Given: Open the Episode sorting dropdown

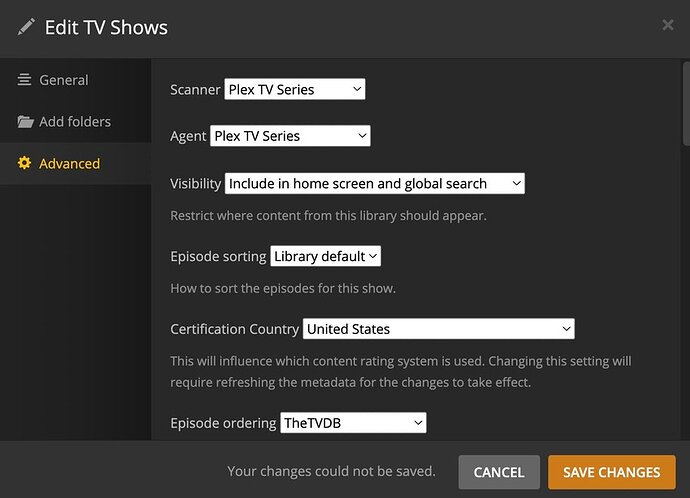Looking at the screenshot, I should click(325, 256).
